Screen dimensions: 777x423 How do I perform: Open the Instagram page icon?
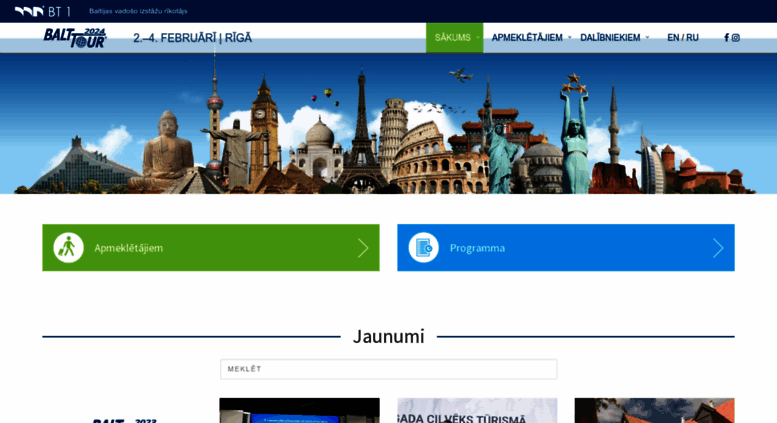coord(736,38)
